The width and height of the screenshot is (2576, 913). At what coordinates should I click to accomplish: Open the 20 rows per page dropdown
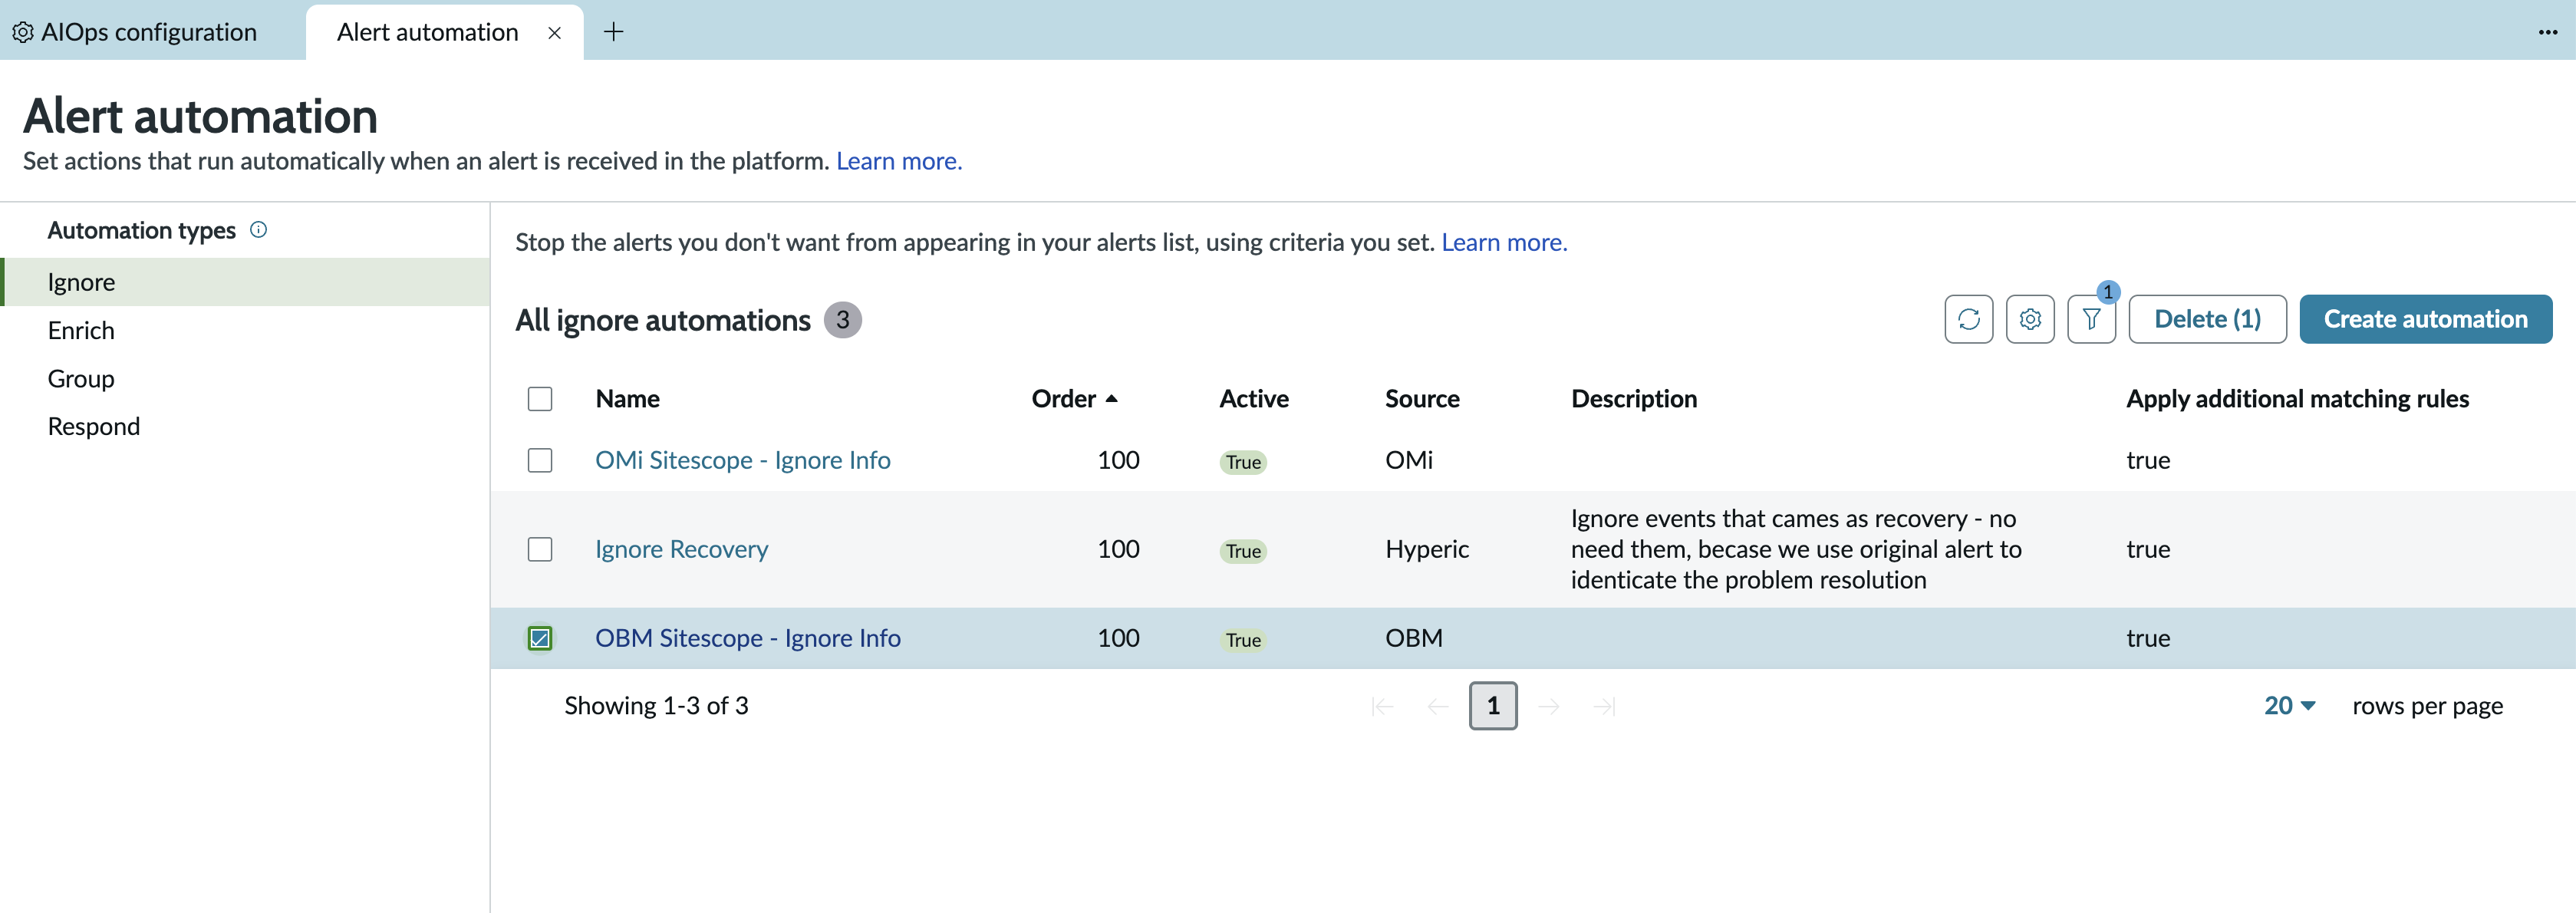tap(2289, 706)
